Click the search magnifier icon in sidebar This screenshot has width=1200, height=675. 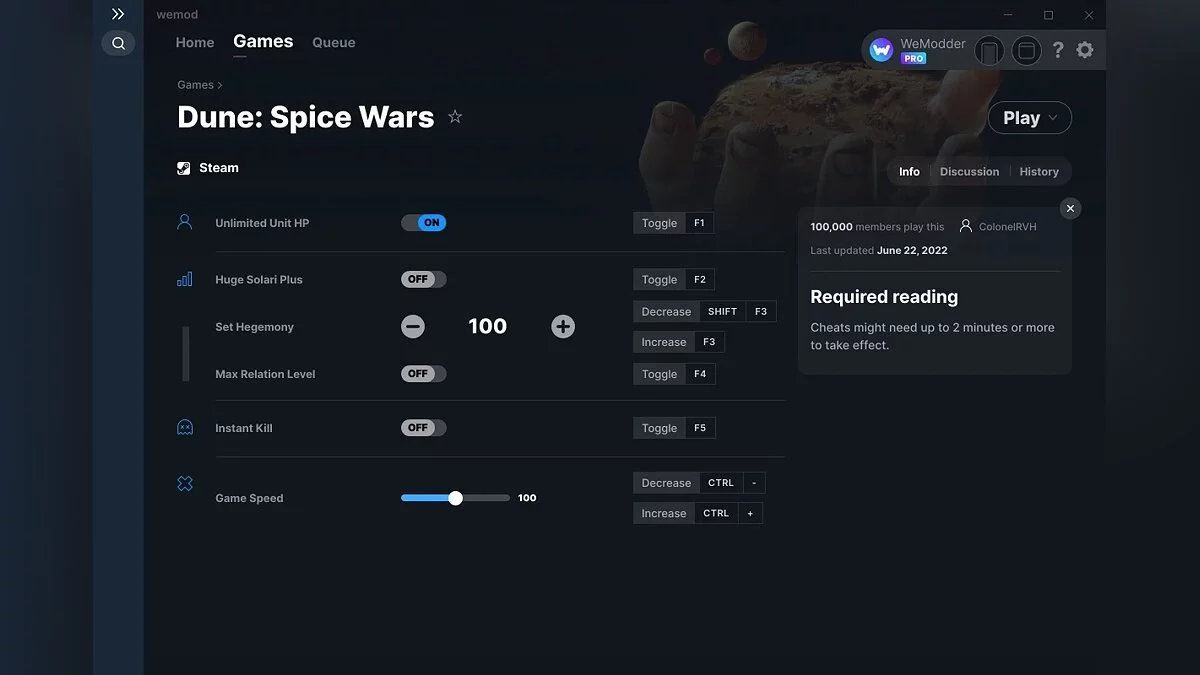(x=118, y=43)
